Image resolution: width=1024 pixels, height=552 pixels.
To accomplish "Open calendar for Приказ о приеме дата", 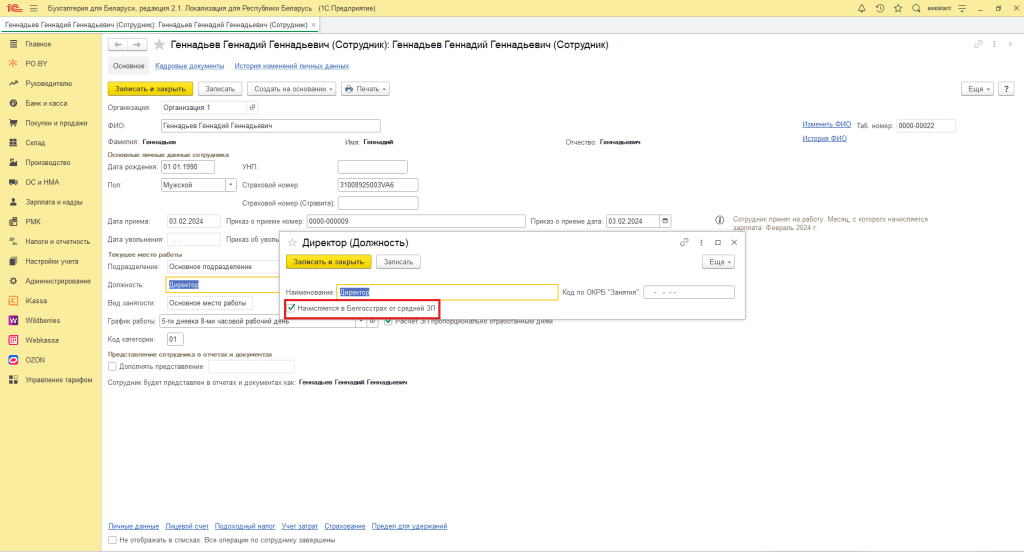I will (665, 221).
